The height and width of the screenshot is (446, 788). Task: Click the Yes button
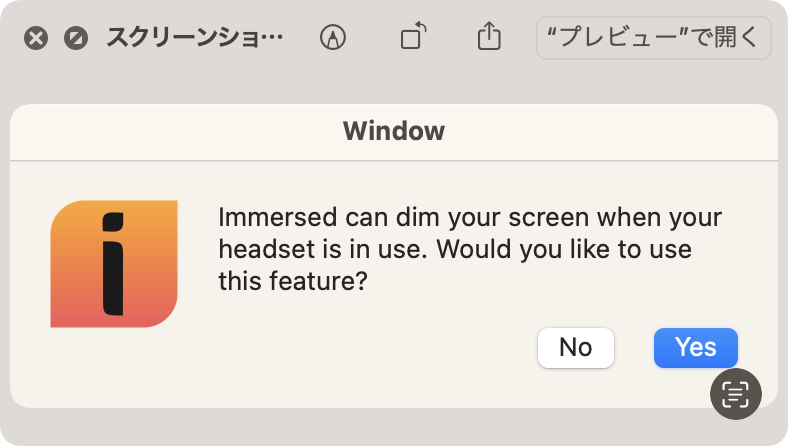click(x=696, y=347)
